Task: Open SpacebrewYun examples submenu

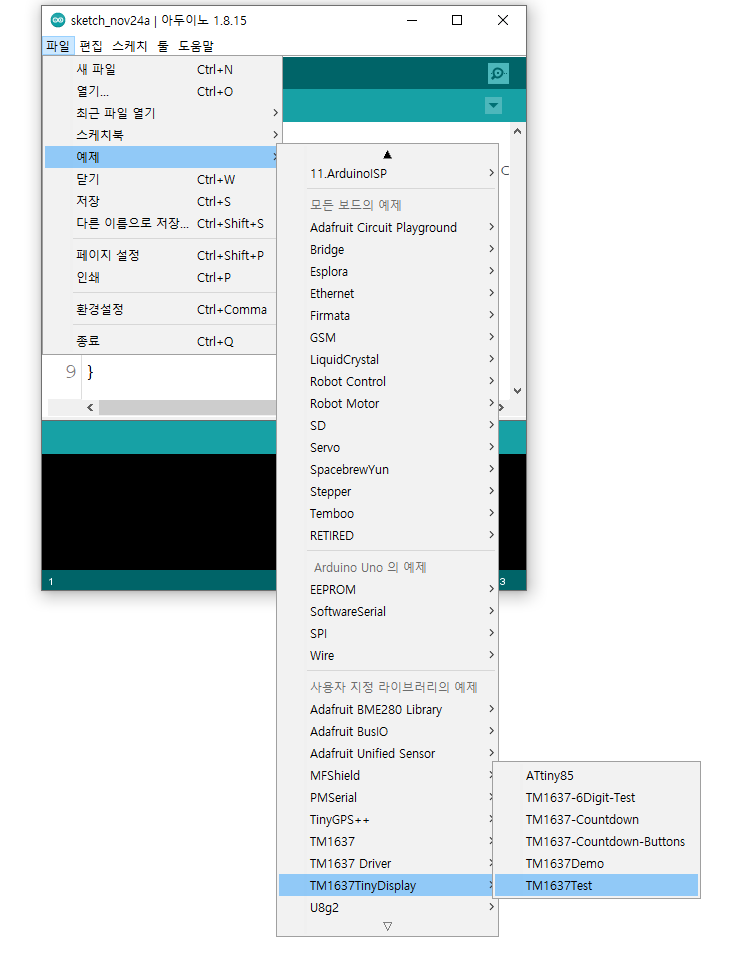Action: (x=388, y=469)
